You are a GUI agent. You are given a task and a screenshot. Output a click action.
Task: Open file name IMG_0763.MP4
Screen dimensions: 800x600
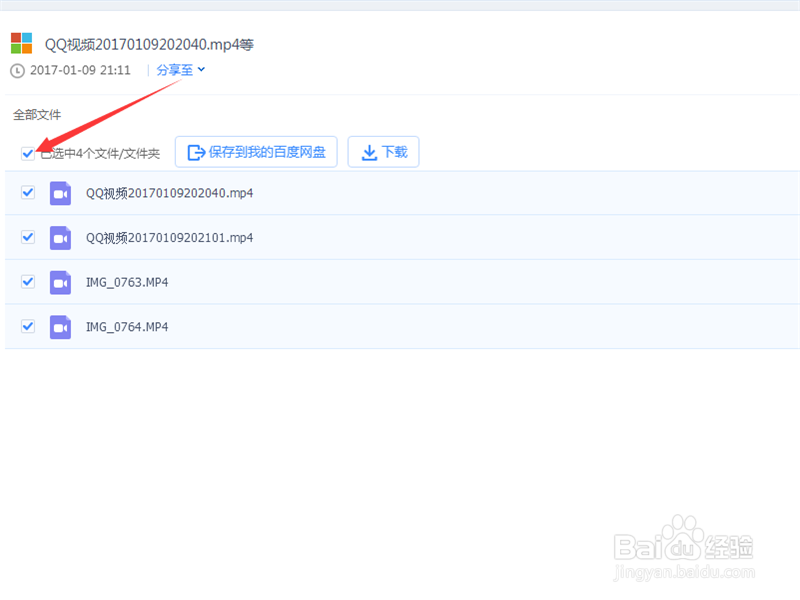127,282
